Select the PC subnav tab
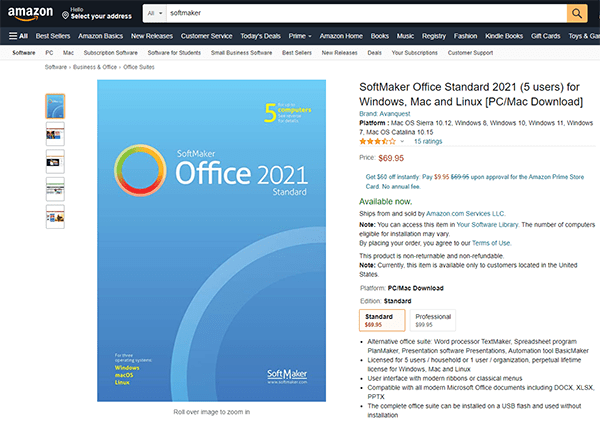 pyautogui.click(x=49, y=53)
